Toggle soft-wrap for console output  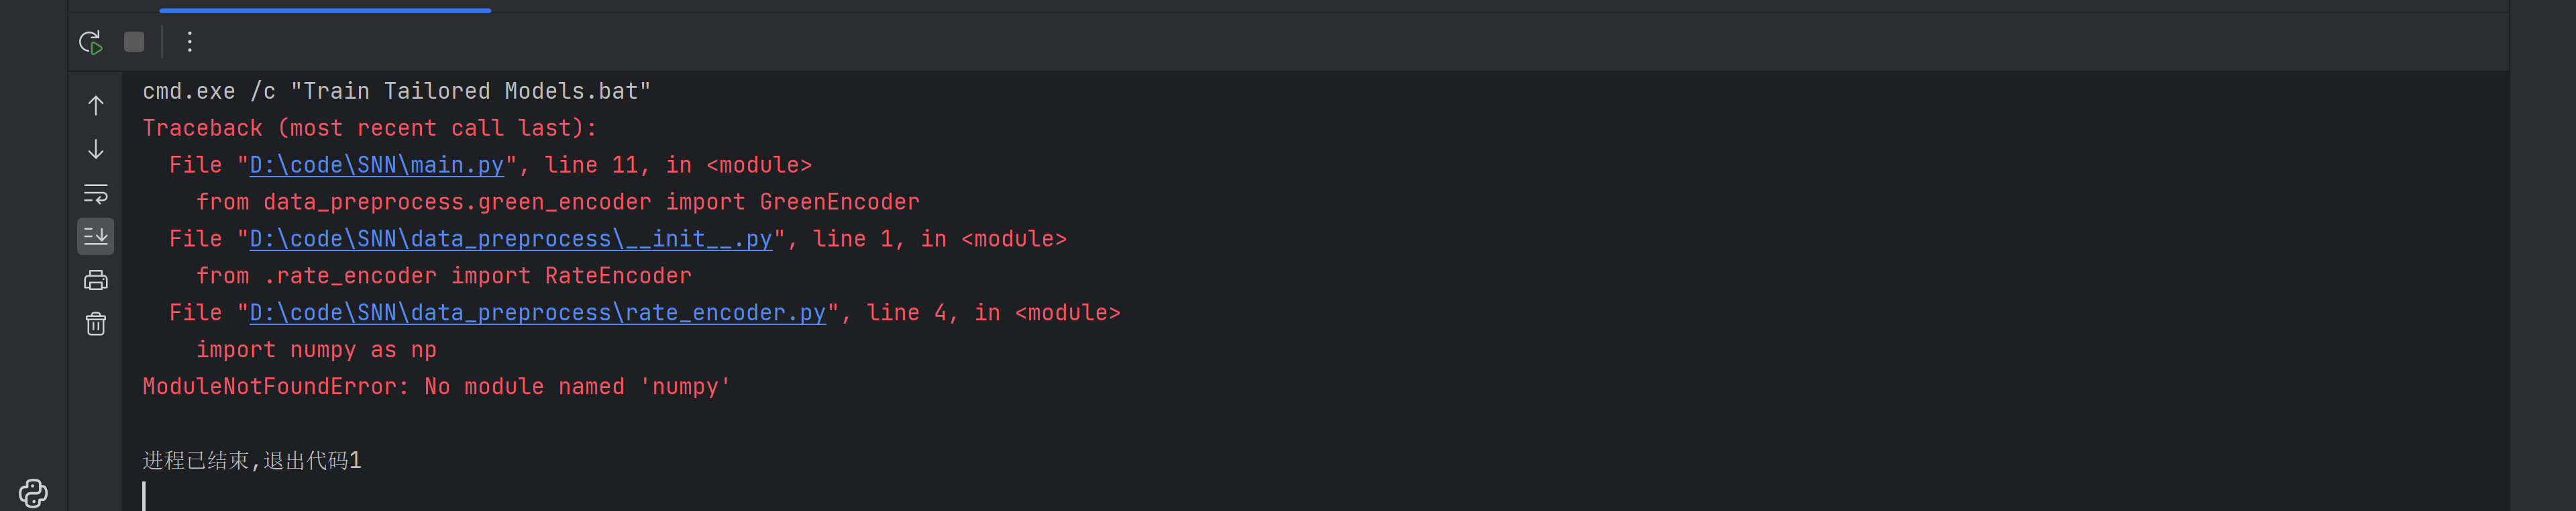click(x=96, y=193)
